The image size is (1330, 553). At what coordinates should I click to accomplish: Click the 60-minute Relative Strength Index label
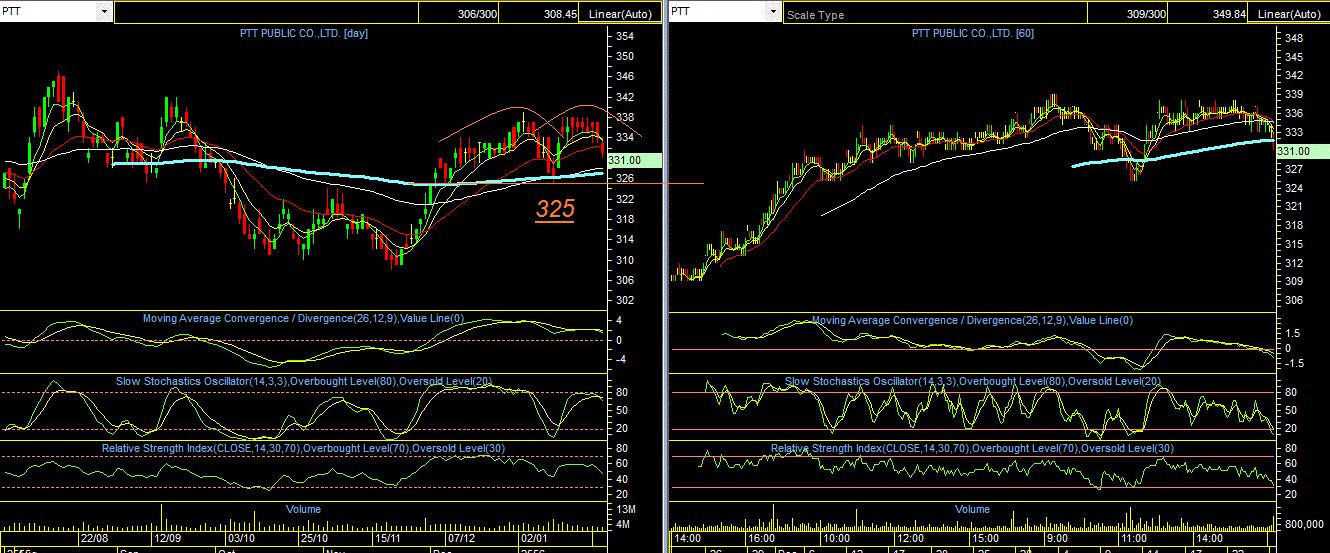point(972,448)
